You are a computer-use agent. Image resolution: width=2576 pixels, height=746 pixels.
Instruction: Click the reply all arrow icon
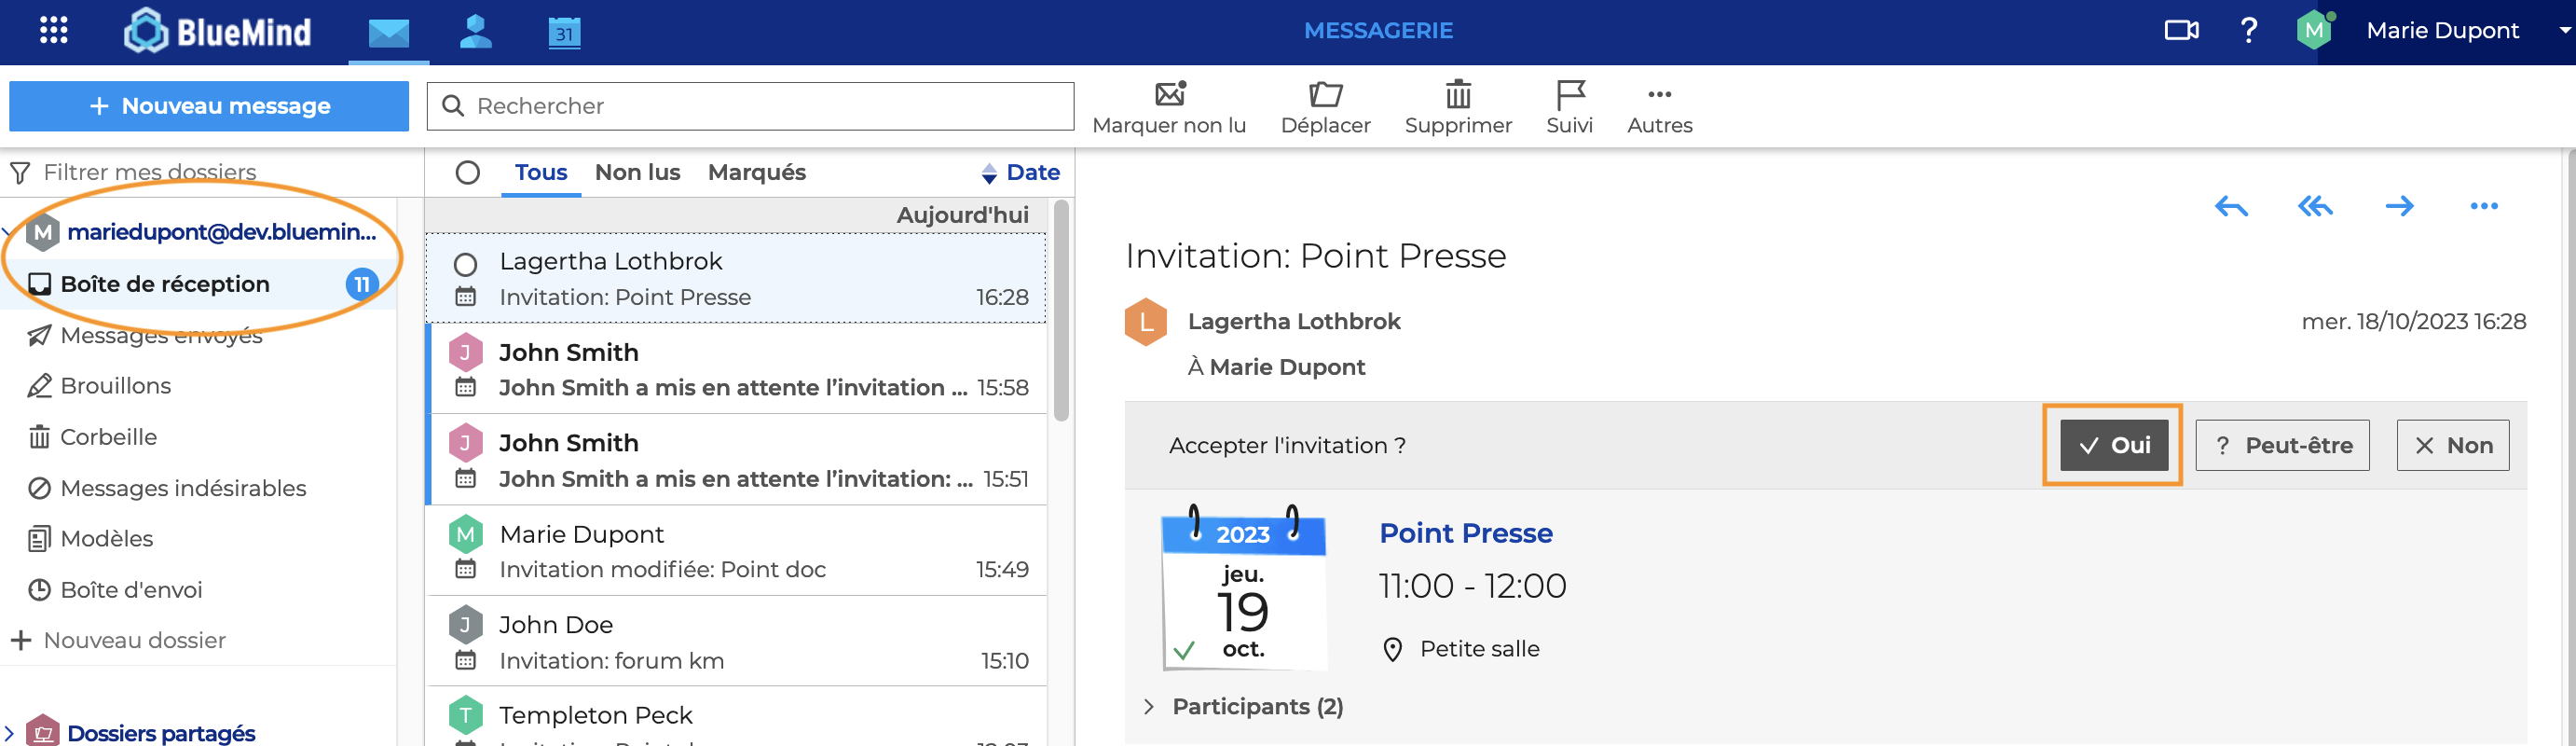(2315, 207)
